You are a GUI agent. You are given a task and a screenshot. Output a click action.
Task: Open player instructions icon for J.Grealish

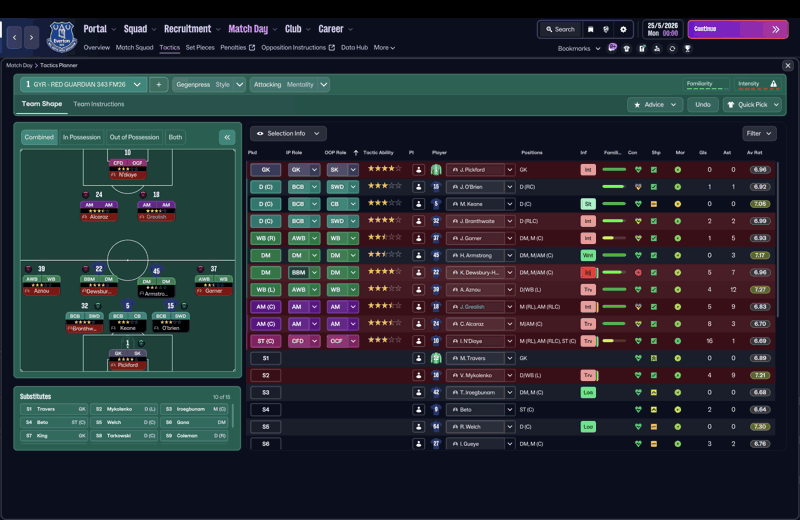click(x=418, y=307)
